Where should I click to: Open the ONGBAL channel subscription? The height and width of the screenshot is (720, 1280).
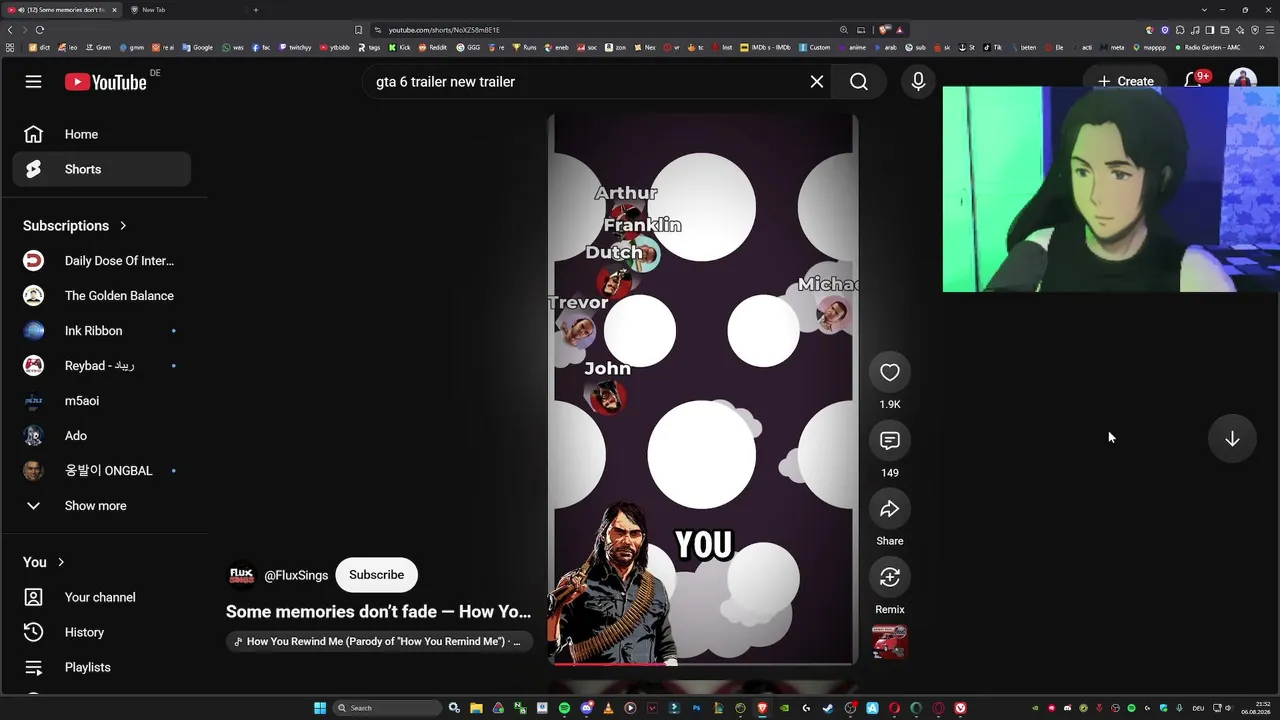101,471
